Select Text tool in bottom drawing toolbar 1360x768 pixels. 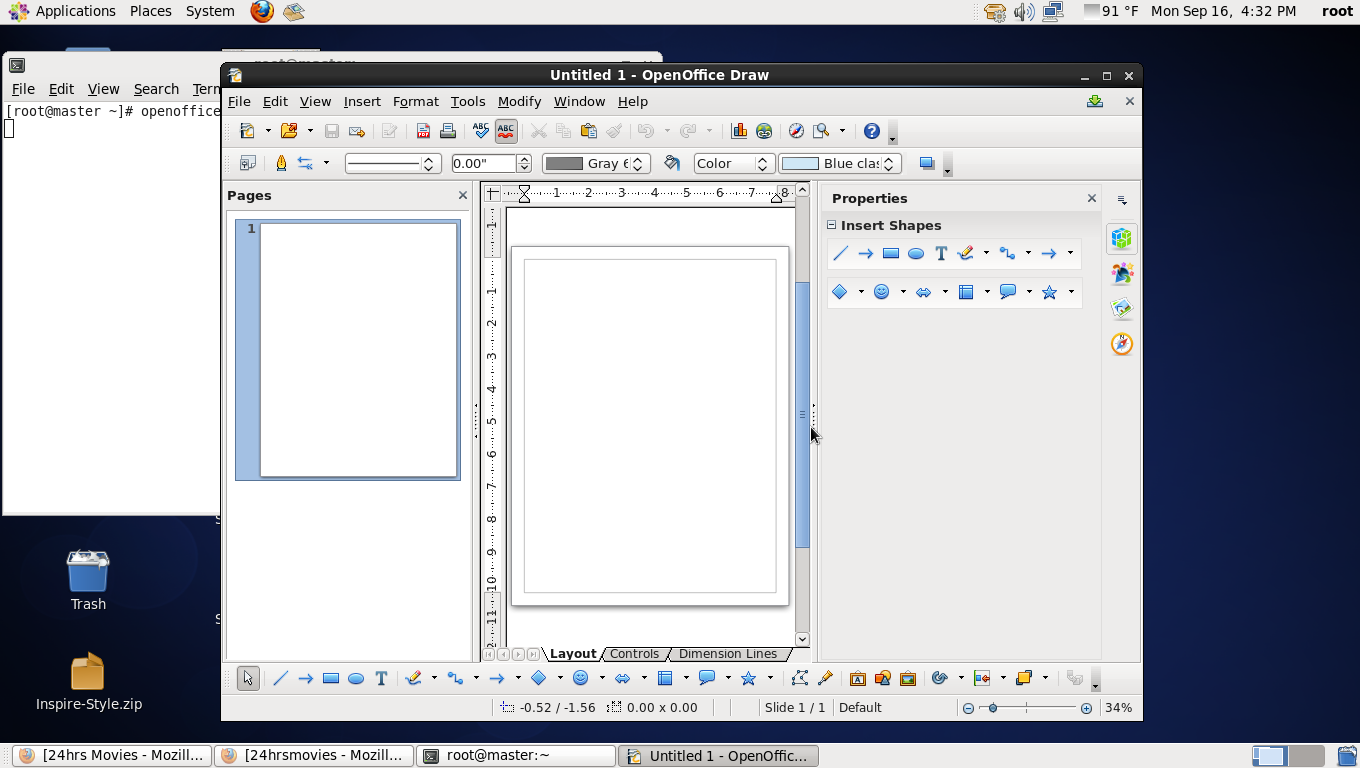pyautogui.click(x=381, y=678)
